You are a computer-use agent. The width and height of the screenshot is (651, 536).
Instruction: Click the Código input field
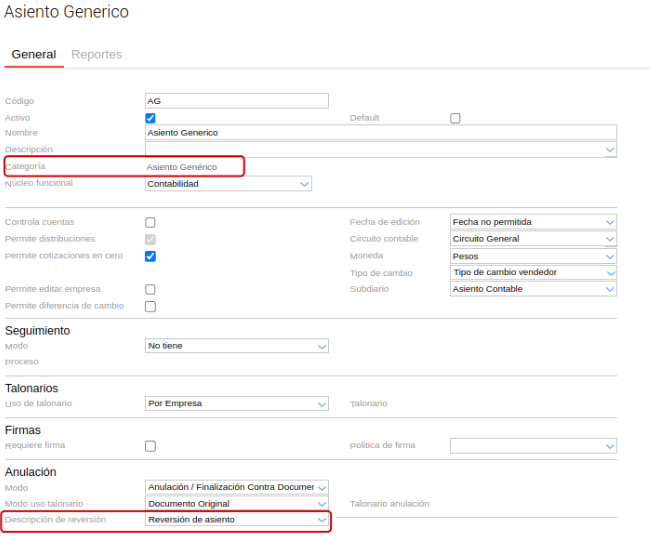coord(236,101)
